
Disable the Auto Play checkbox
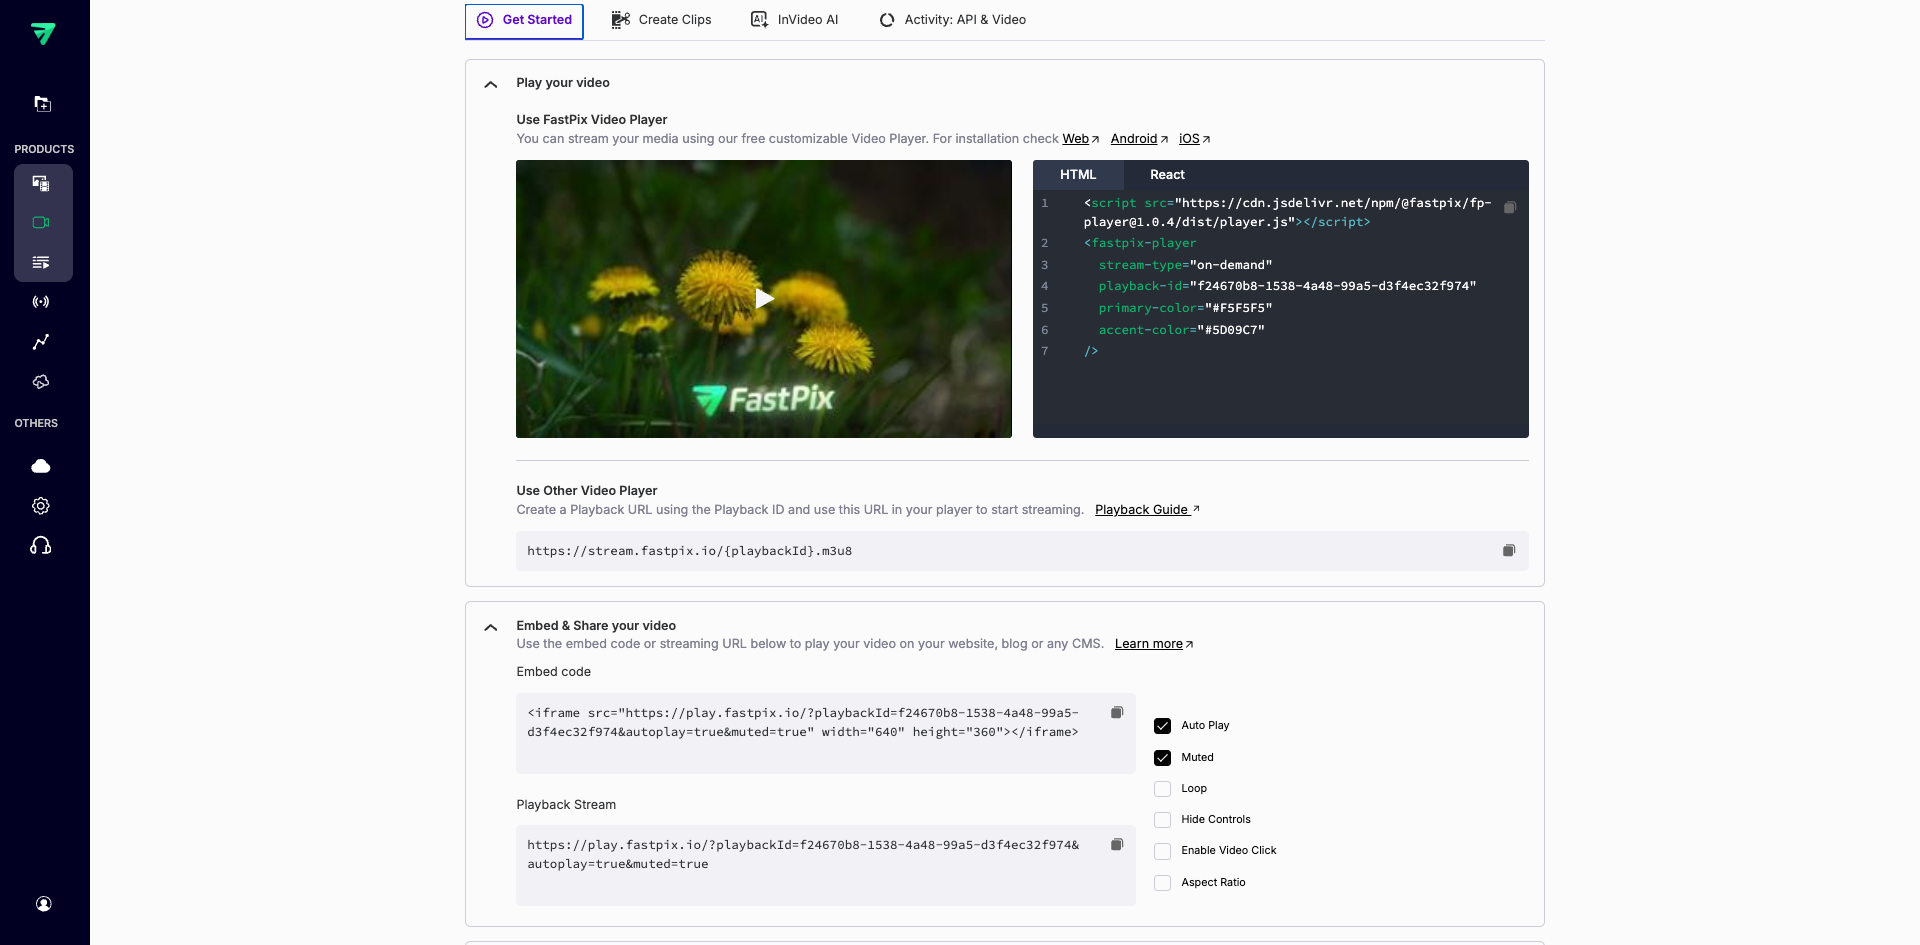pyautogui.click(x=1162, y=726)
